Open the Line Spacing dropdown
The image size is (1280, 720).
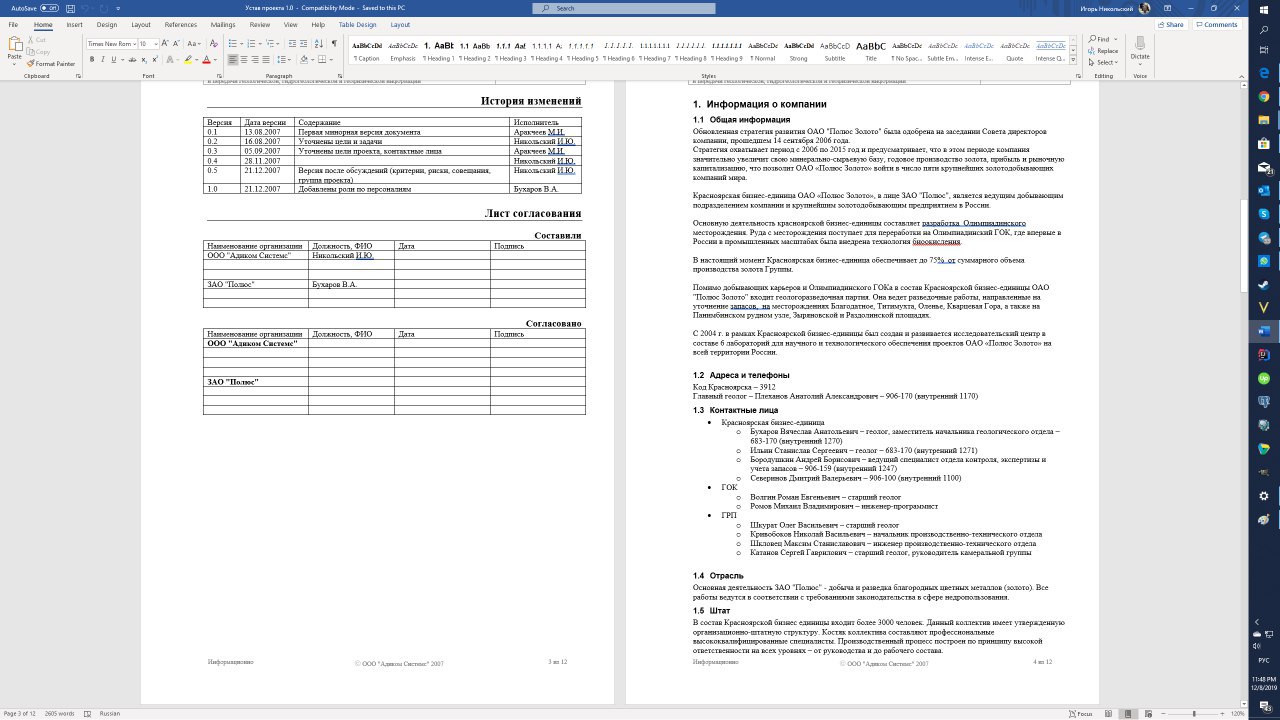tap(289, 60)
